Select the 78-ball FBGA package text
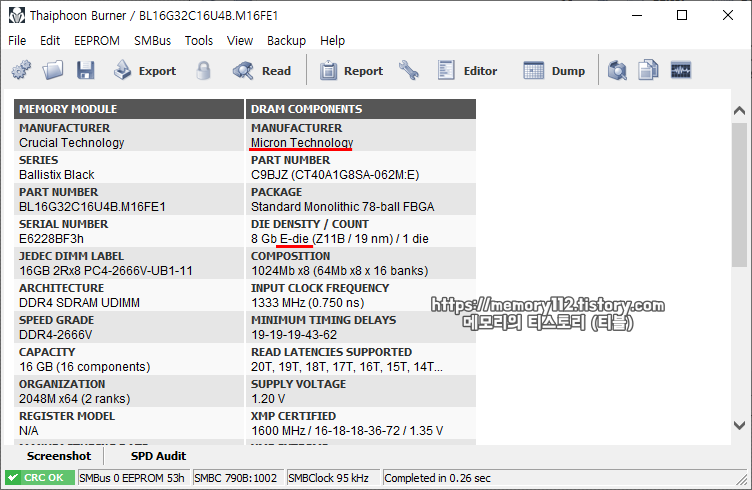The height and width of the screenshot is (490, 752). point(342,207)
